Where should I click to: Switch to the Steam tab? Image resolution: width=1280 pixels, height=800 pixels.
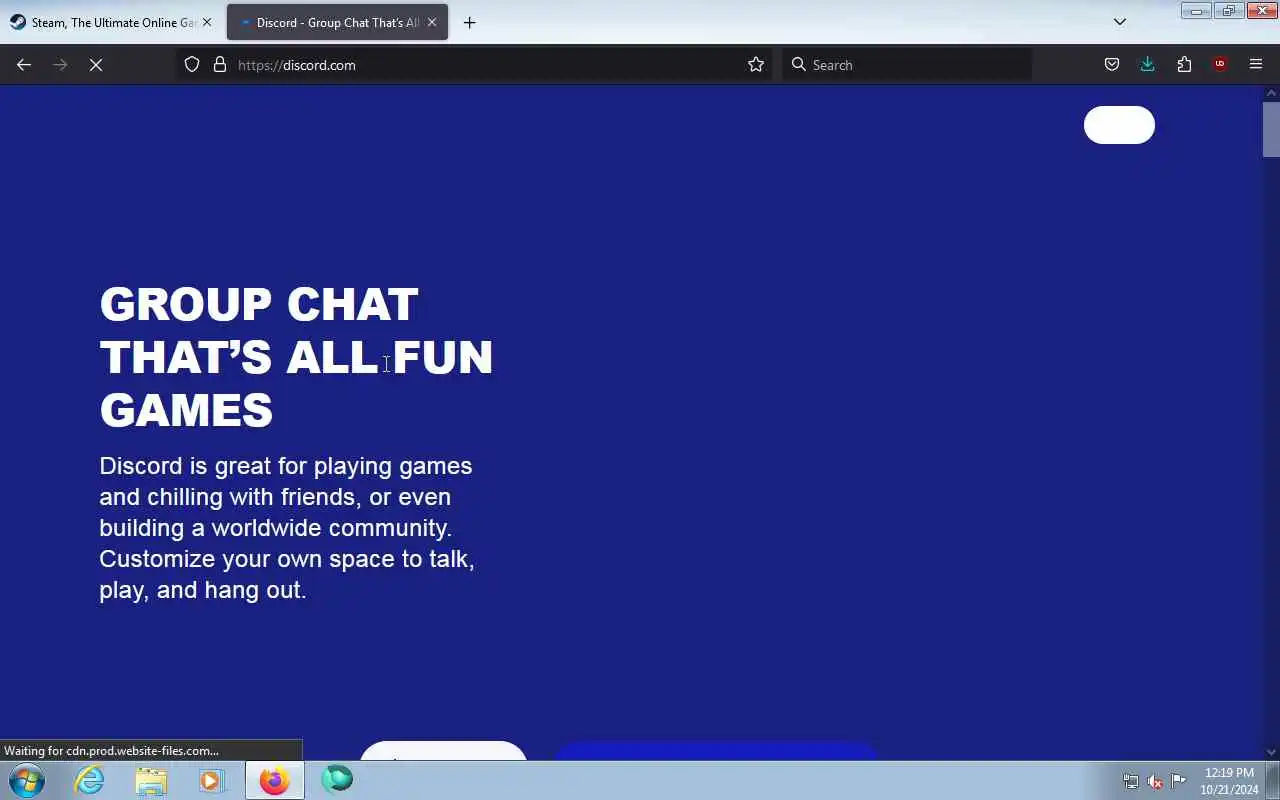[111, 22]
